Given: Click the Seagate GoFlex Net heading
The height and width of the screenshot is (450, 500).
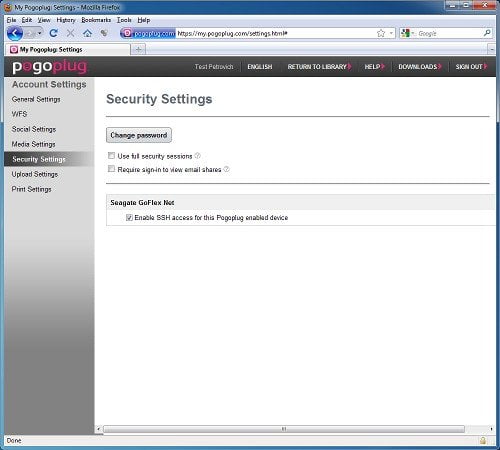Looking at the screenshot, I should coord(142,203).
